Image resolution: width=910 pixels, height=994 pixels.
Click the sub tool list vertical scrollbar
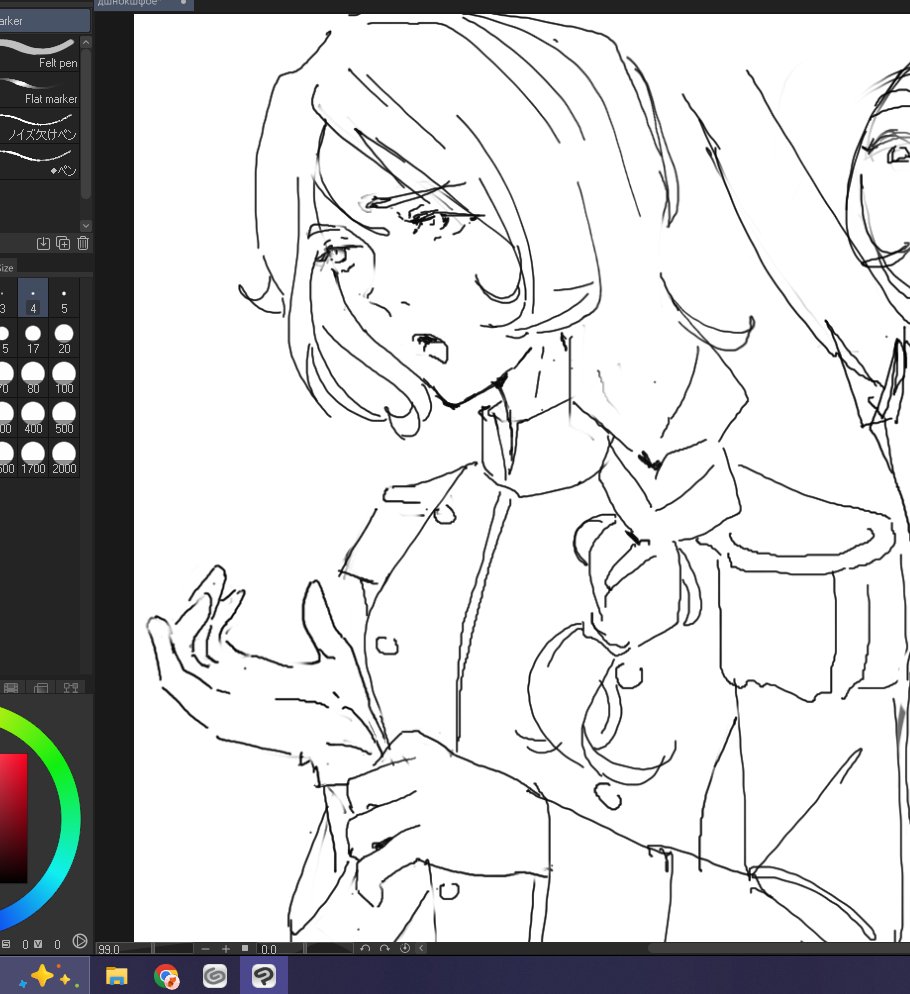pos(86,124)
